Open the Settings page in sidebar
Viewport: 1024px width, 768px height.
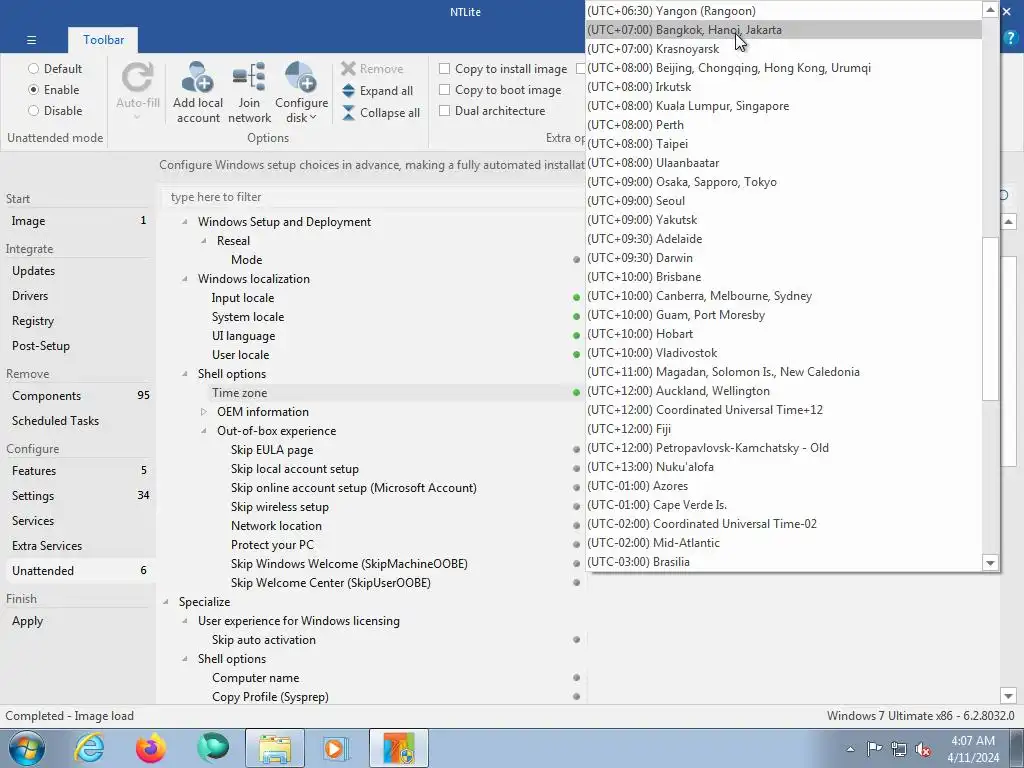pyautogui.click(x=33, y=496)
